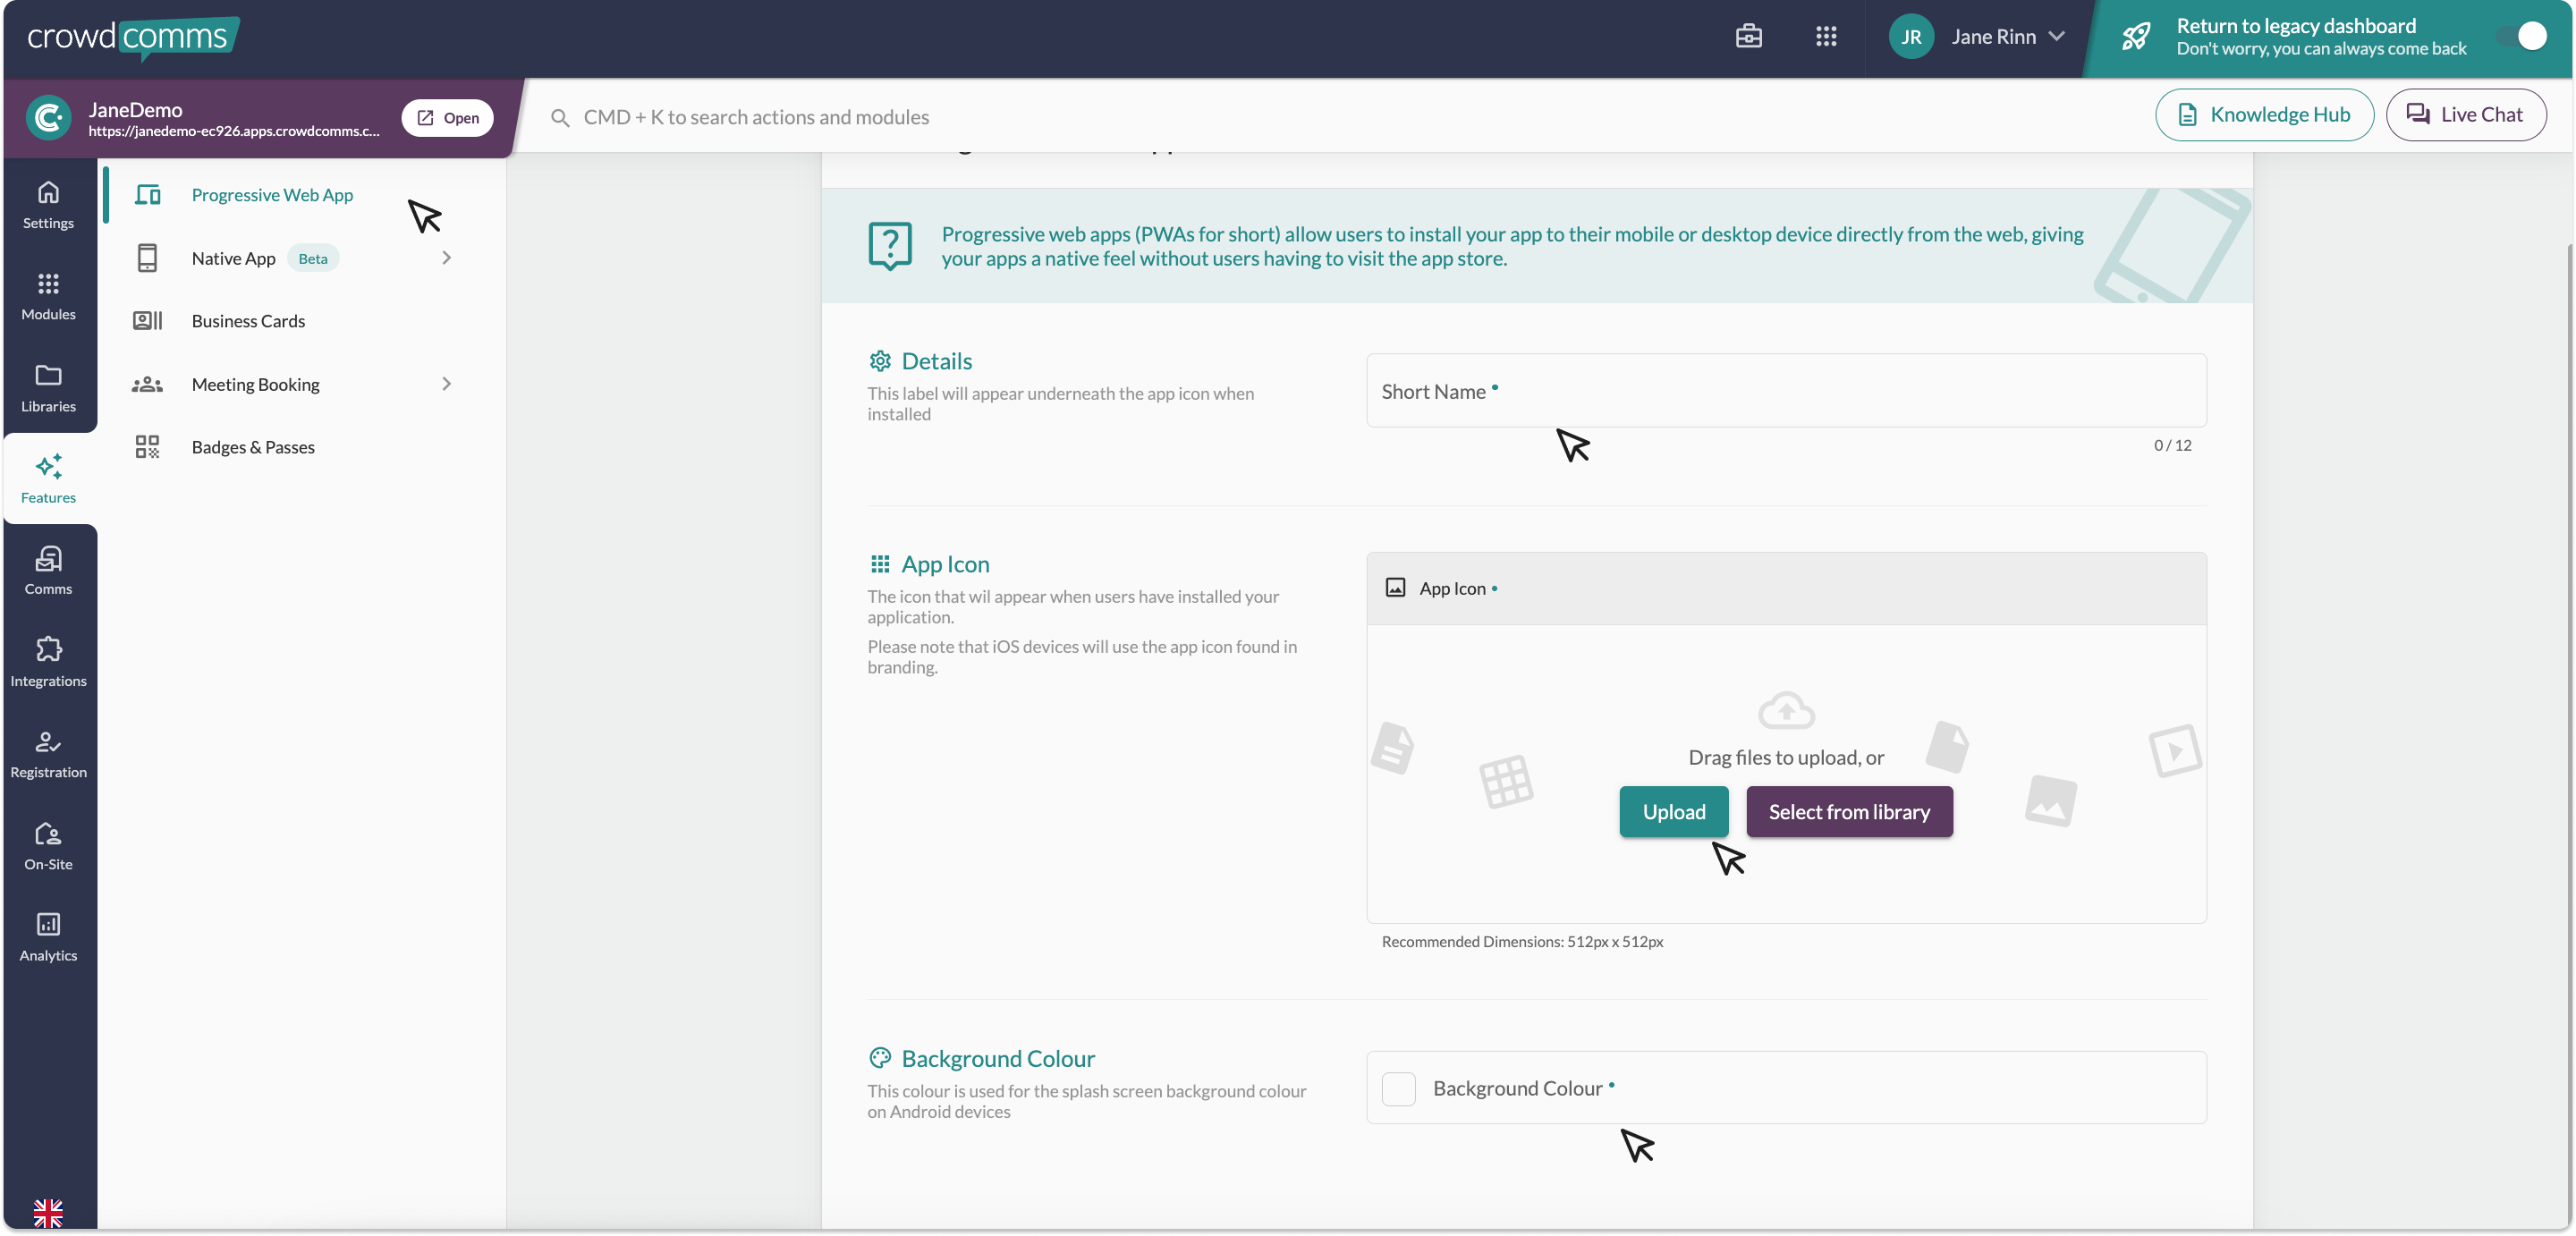
Task: Select the UK flag language toggle
Action: pos(48,1211)
